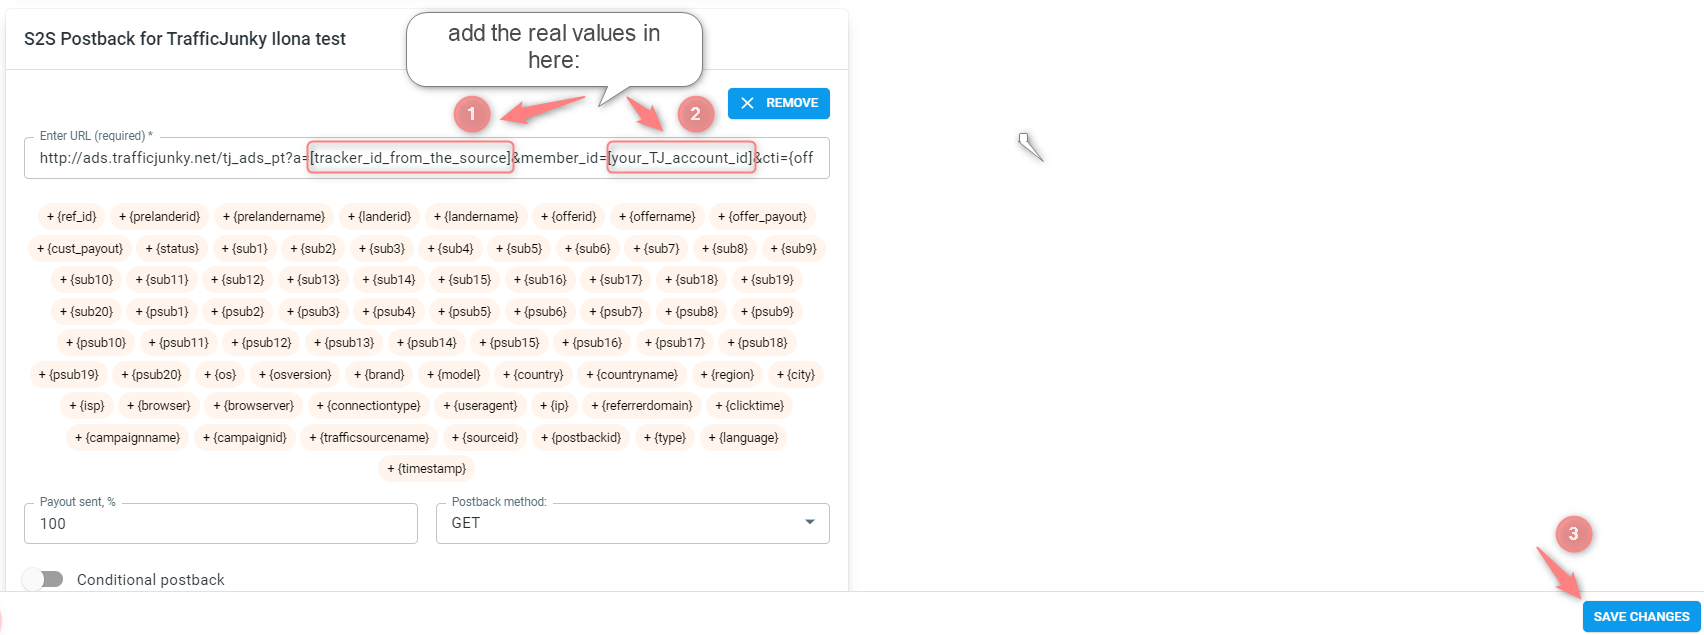Add the {status} macro chip
Viewport: 1704px width, 635px height.
(x=172, y=248)
